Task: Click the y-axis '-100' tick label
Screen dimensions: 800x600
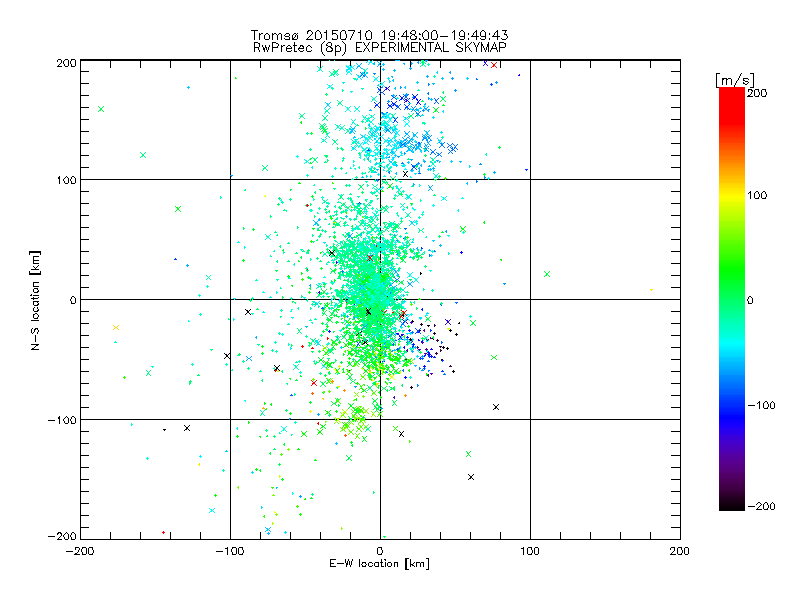Action: point(62,420)
